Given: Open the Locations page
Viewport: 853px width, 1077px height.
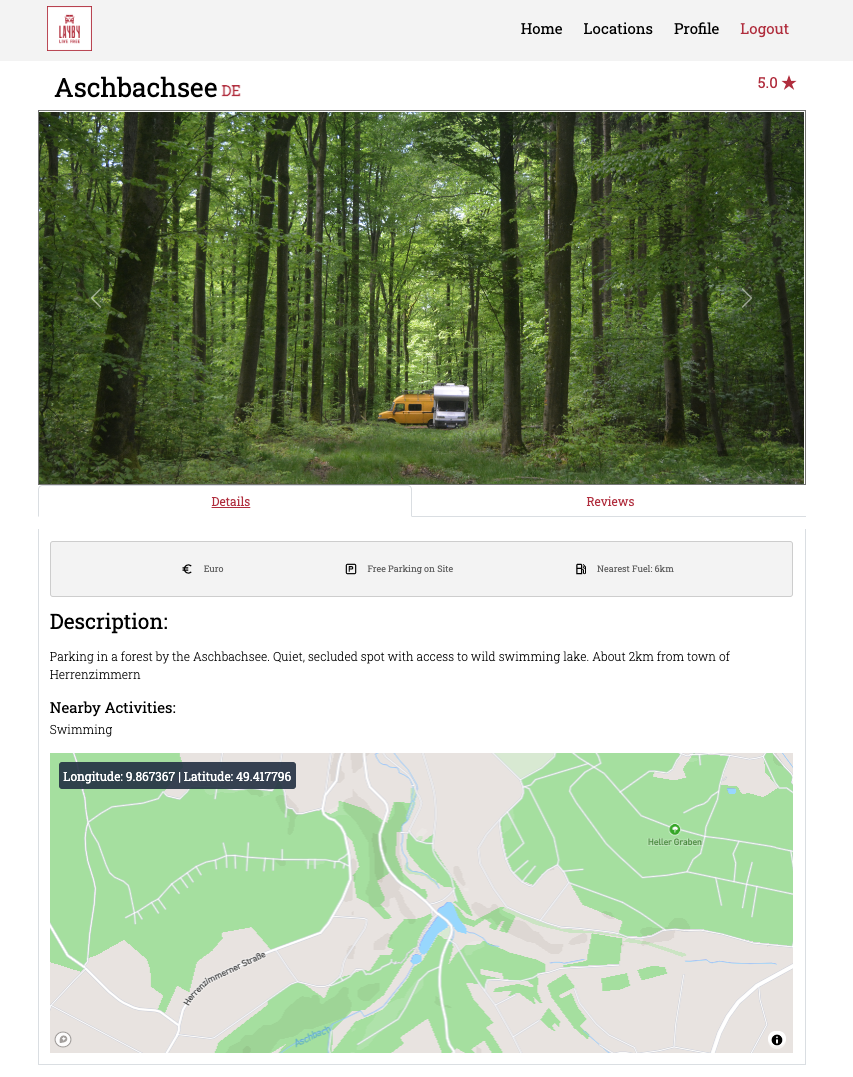Looking at the screenshot, I should tap(618, 29).
